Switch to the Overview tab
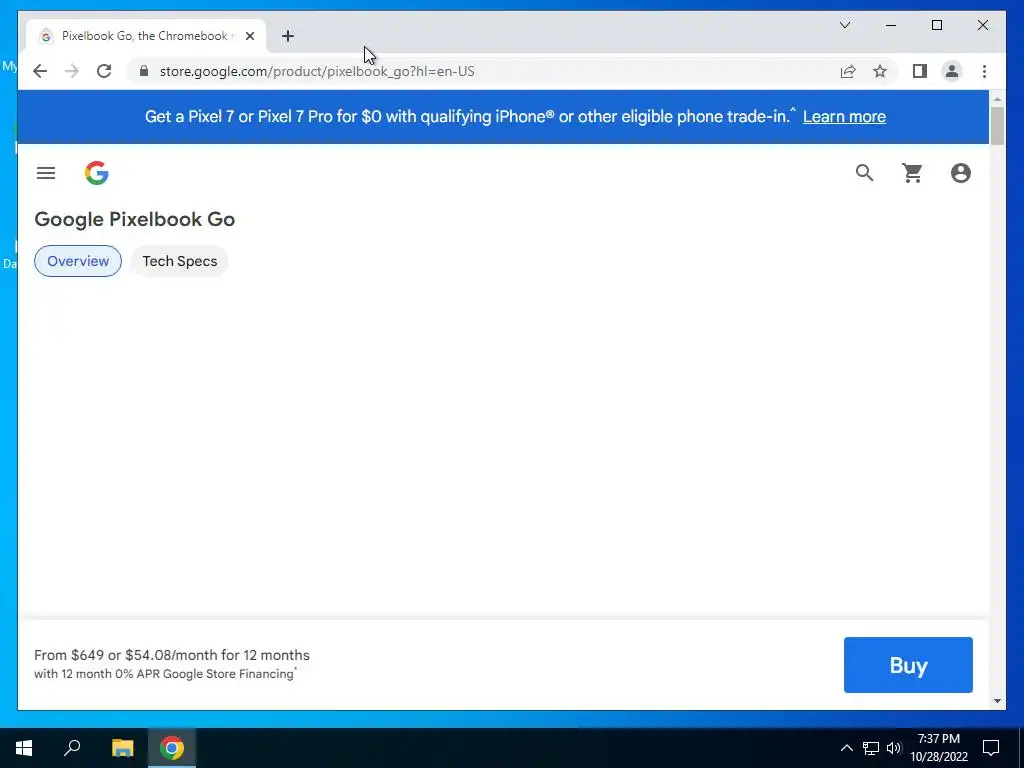The width and height of the screenshot is (1024, 768). 78,261
